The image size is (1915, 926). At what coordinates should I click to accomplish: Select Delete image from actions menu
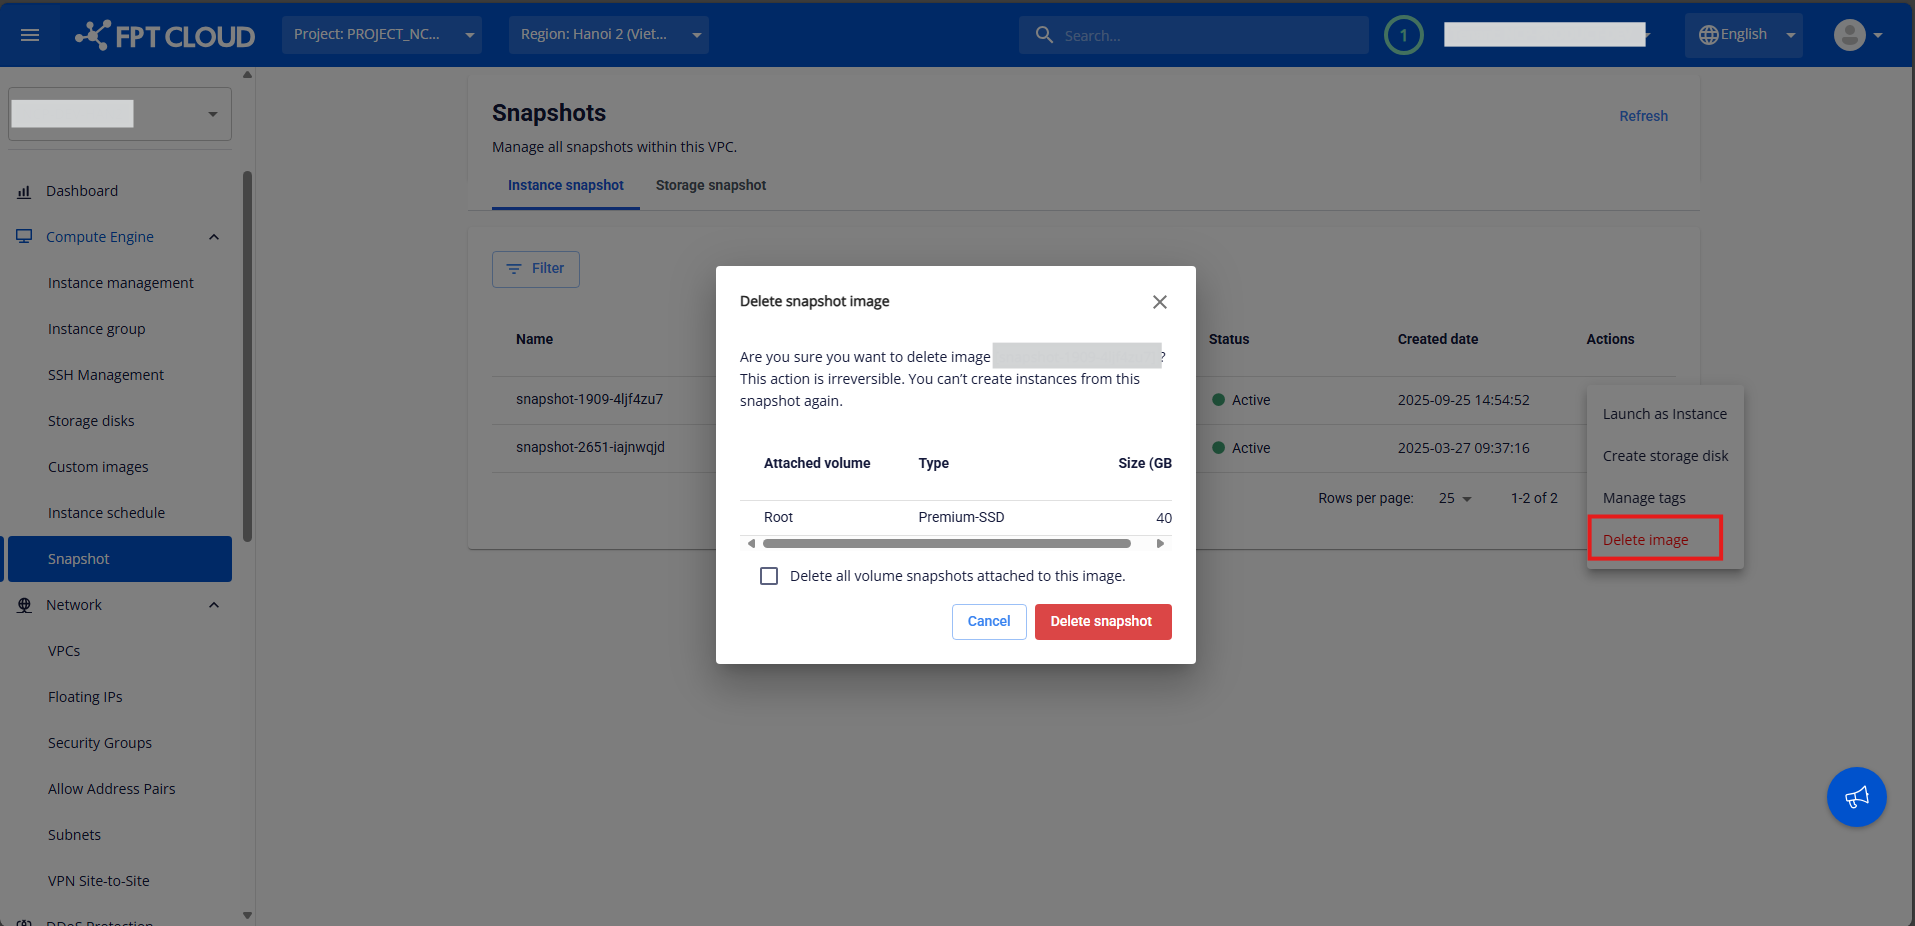click(x=1645, y=540)
